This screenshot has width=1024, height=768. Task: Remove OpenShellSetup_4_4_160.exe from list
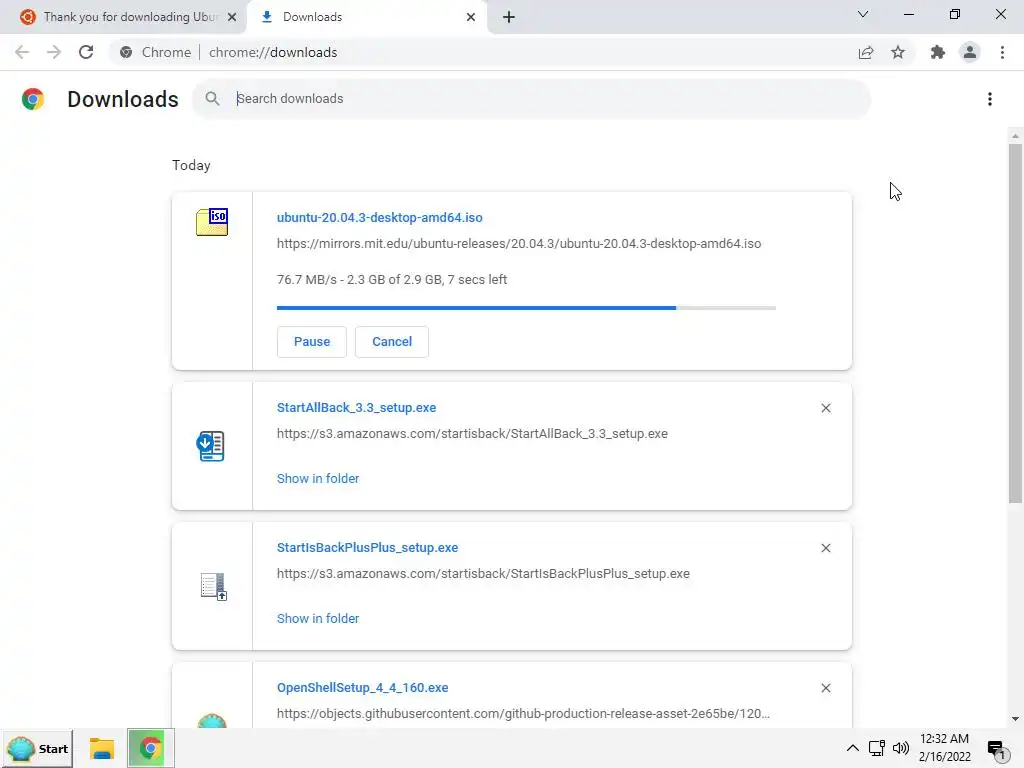826,688
